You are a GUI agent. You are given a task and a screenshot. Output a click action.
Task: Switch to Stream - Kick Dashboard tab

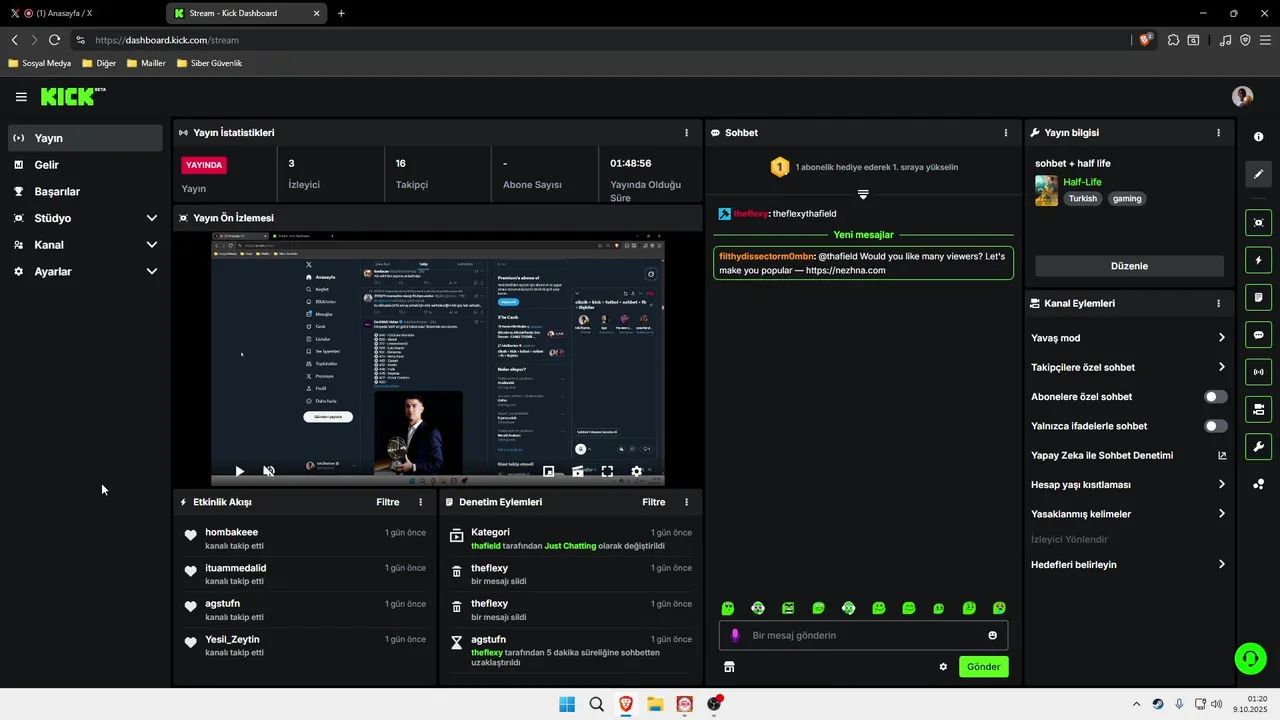245,13
